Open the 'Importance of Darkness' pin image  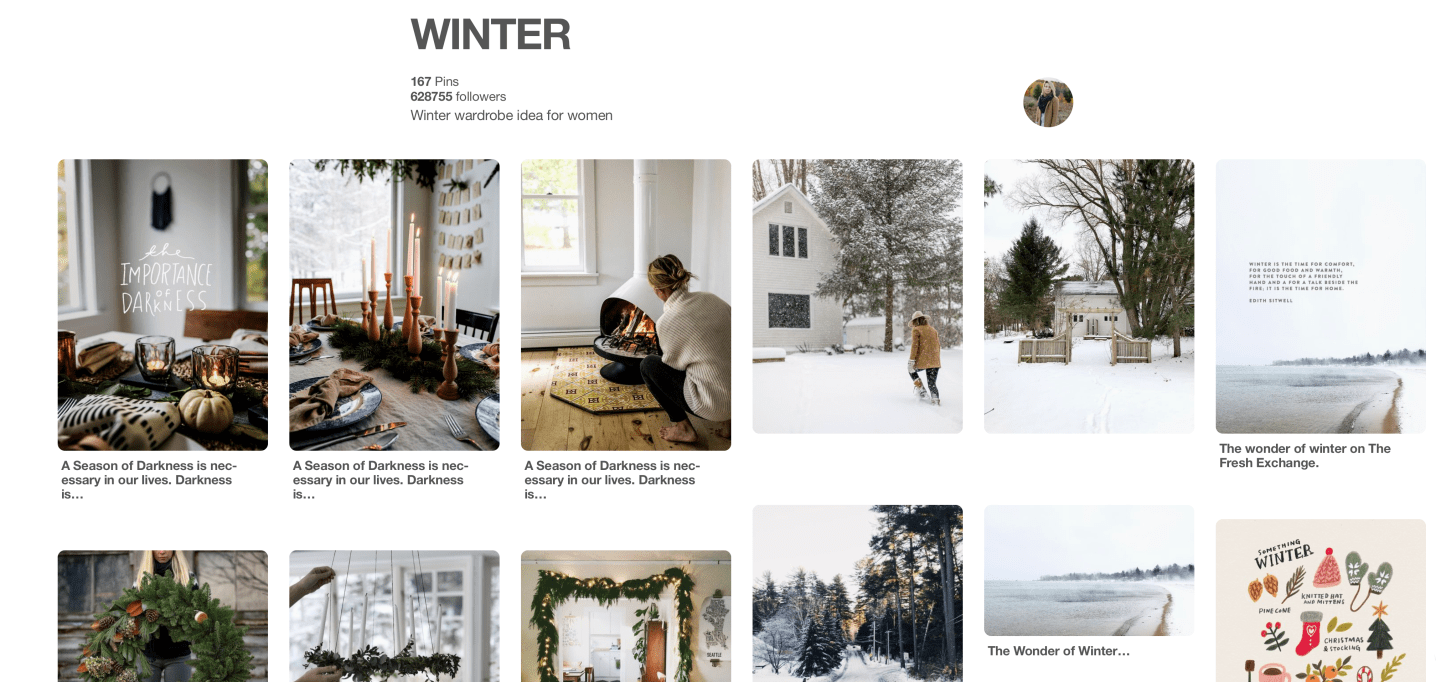pos(163,305)
